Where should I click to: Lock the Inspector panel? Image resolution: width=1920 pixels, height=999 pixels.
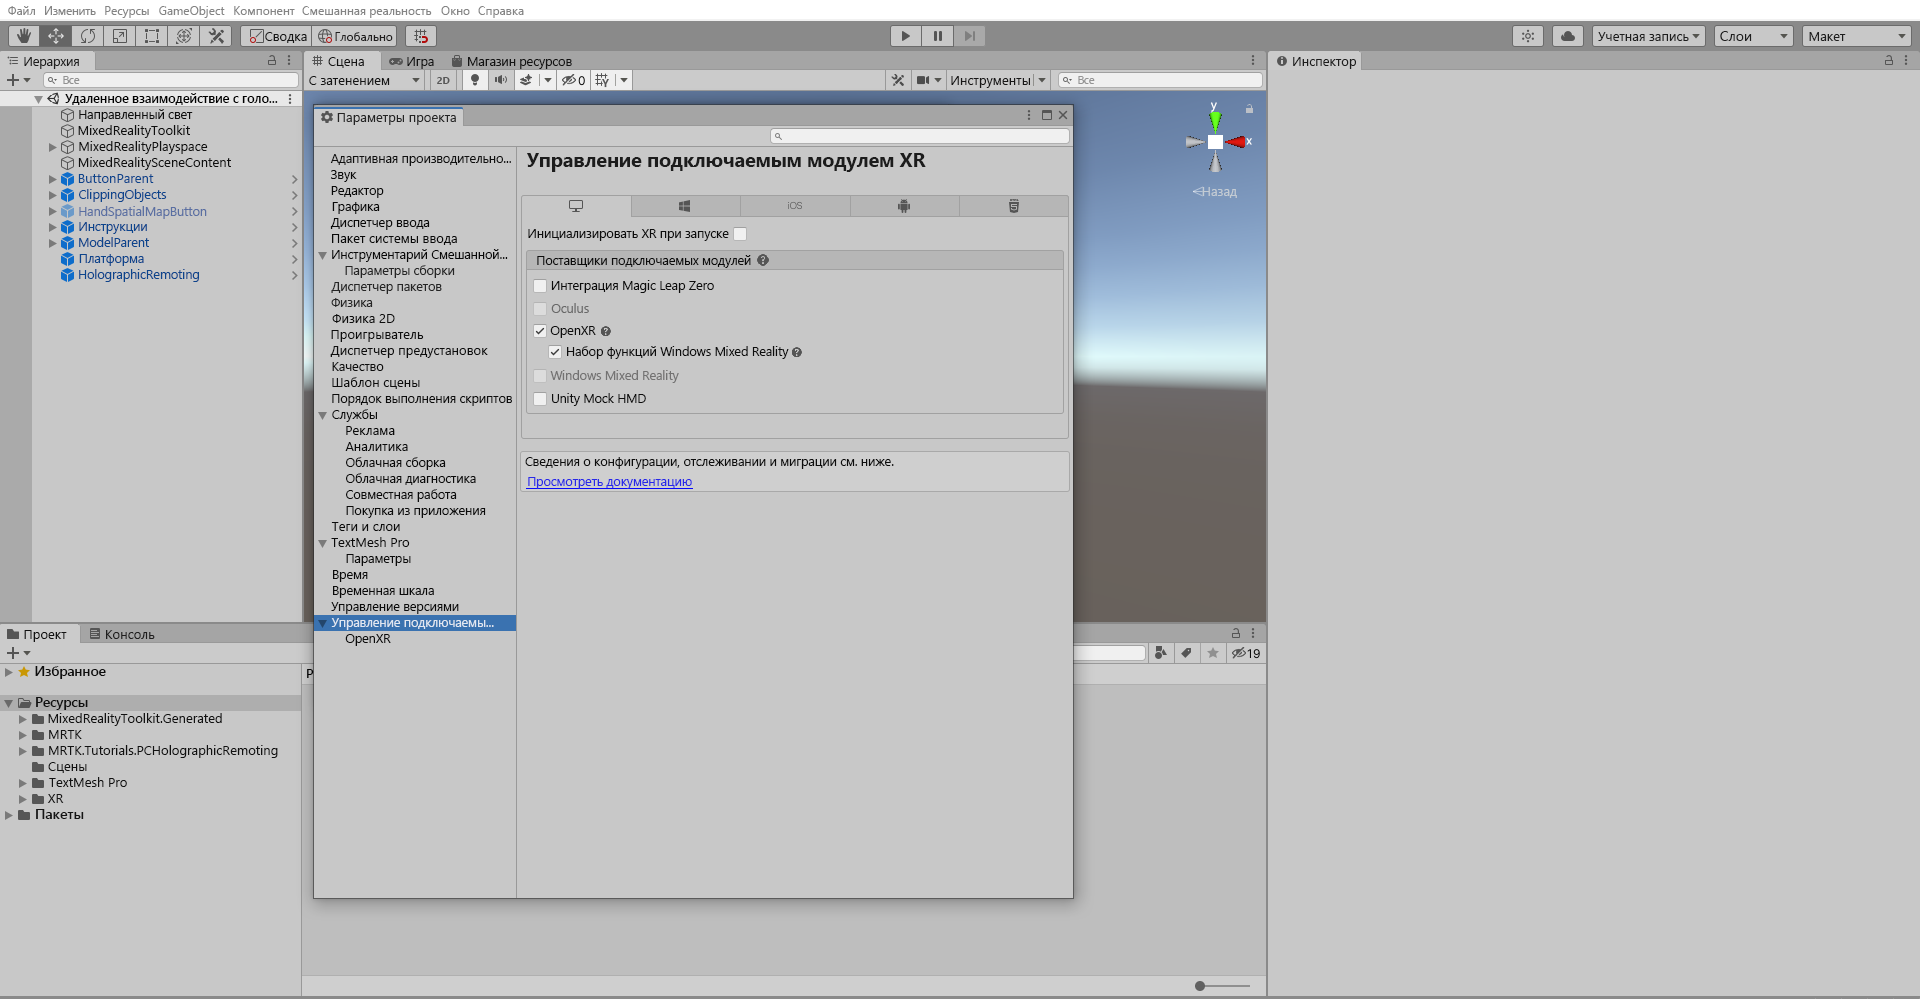click(1889, 60)
